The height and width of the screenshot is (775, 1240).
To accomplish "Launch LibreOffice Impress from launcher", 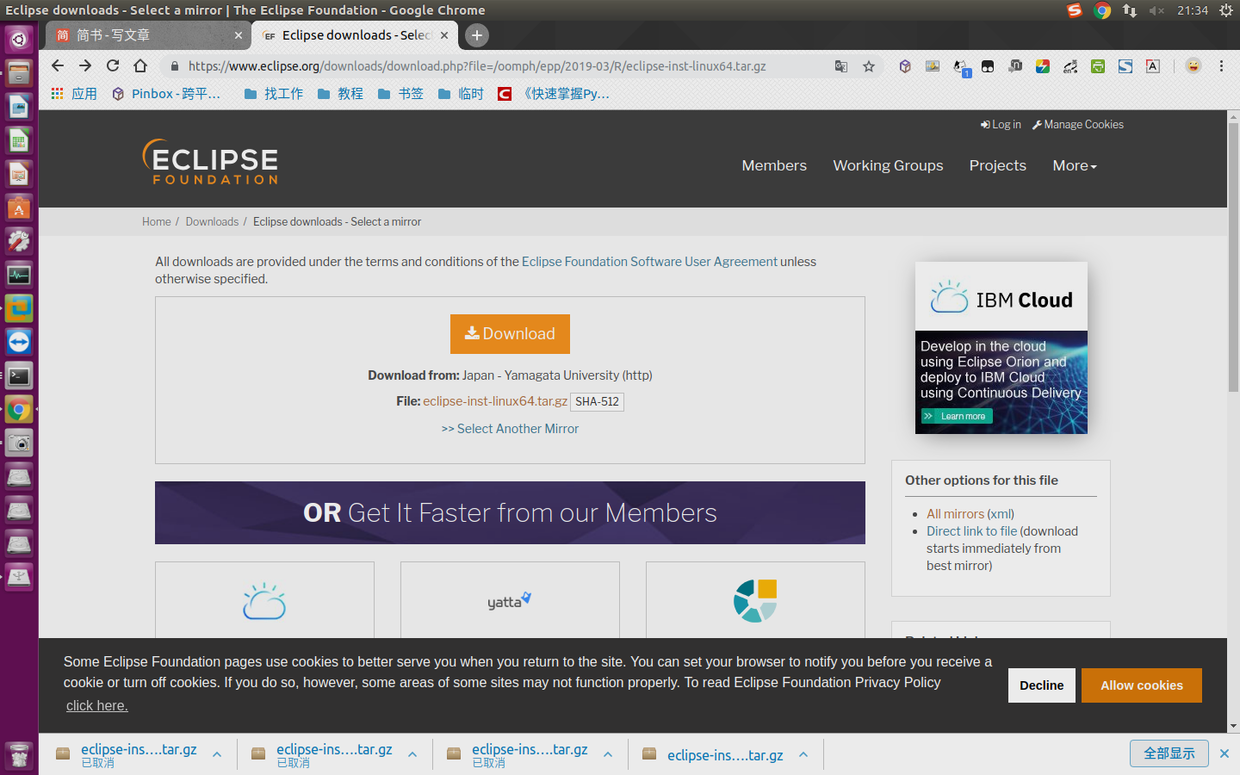I will coord(19,174).
